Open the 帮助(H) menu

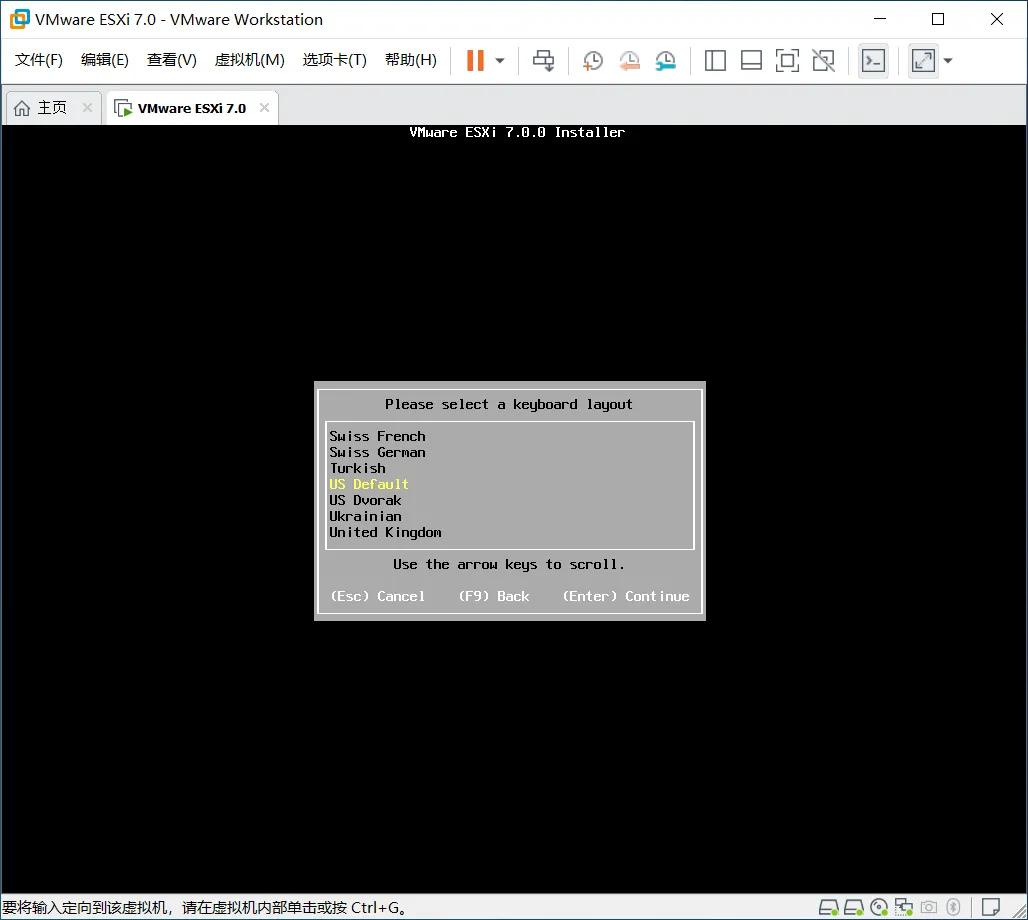410,59
